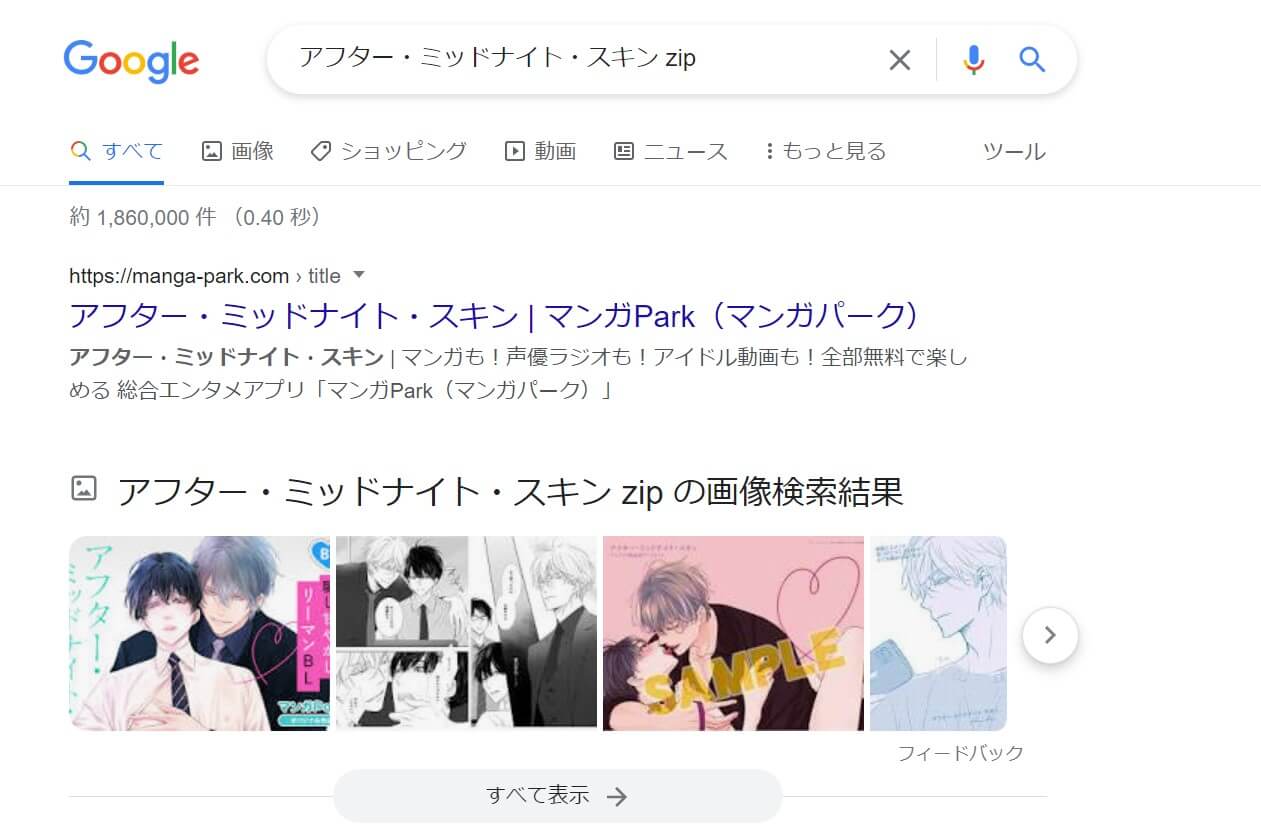Screen dimensions: 1261x838
Task: Open the ショッピング tab
Action: pos(389,151)
